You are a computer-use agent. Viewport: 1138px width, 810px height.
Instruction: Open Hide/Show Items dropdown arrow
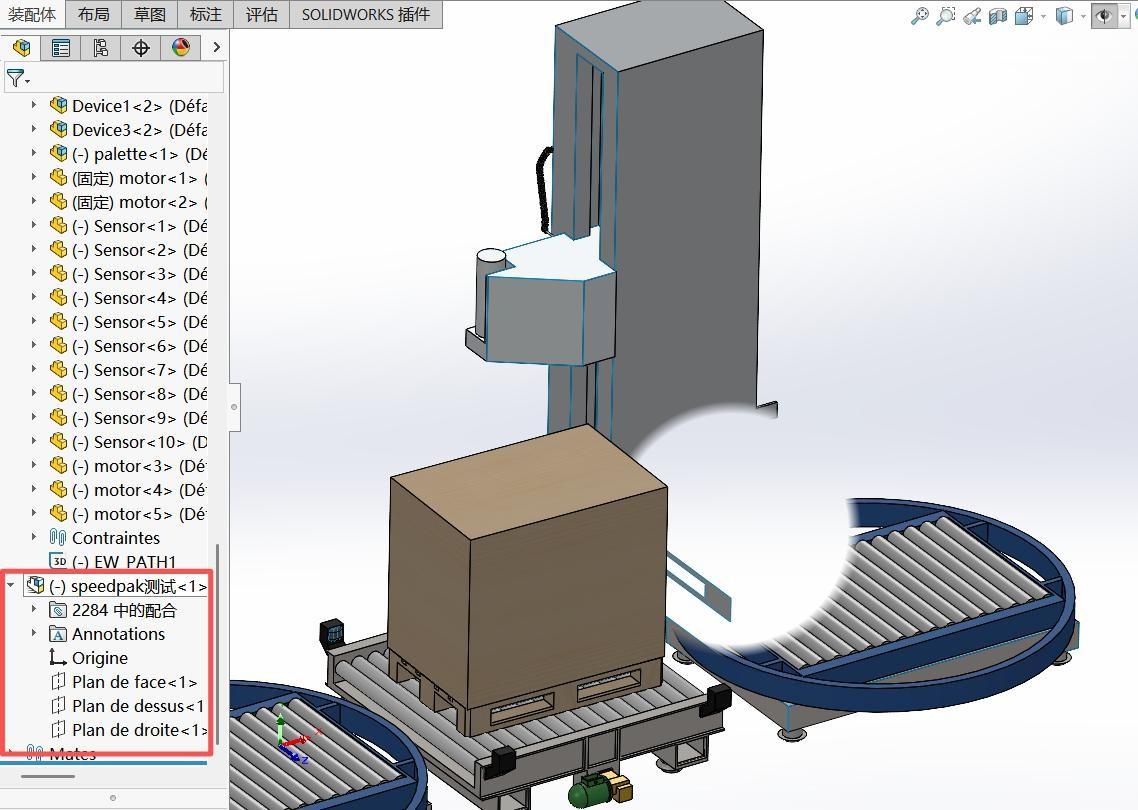tap(1123, 17)
